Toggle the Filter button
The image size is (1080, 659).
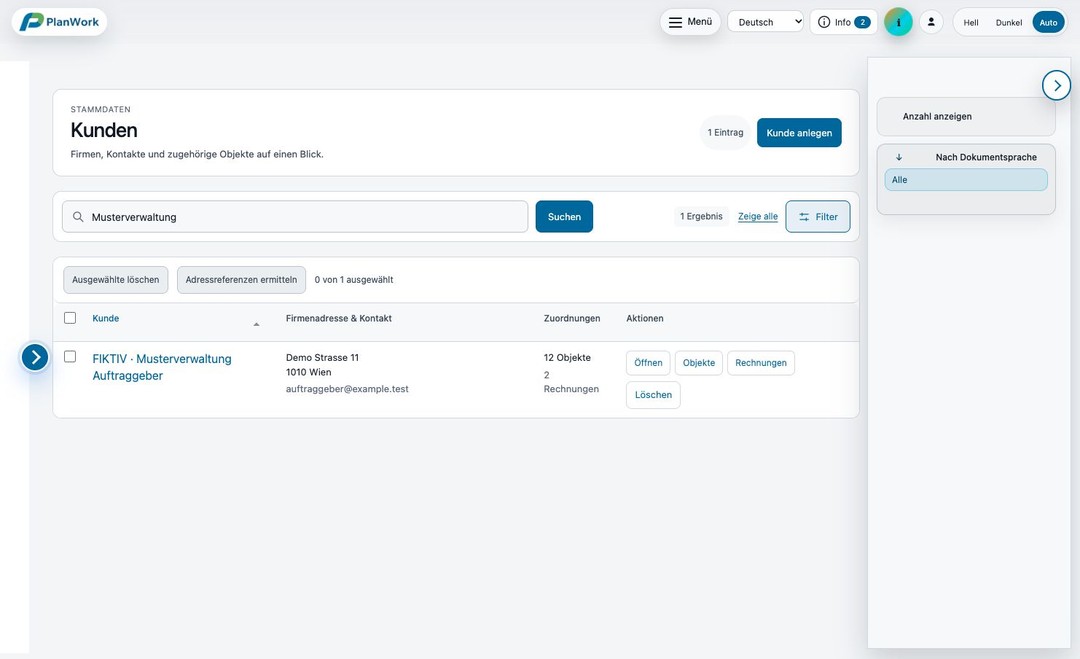(x=818, y=217)
